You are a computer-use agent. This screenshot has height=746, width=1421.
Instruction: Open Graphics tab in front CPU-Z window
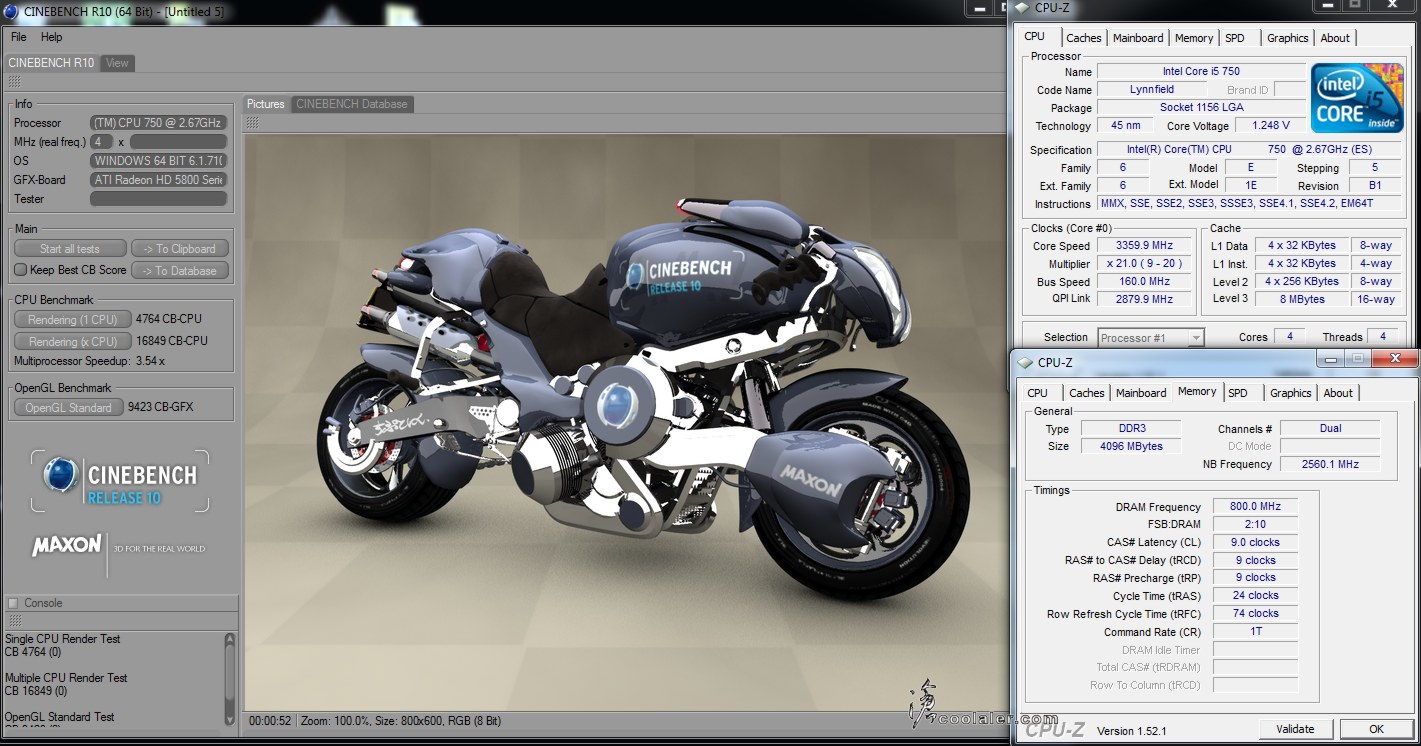pos(1290,393)
